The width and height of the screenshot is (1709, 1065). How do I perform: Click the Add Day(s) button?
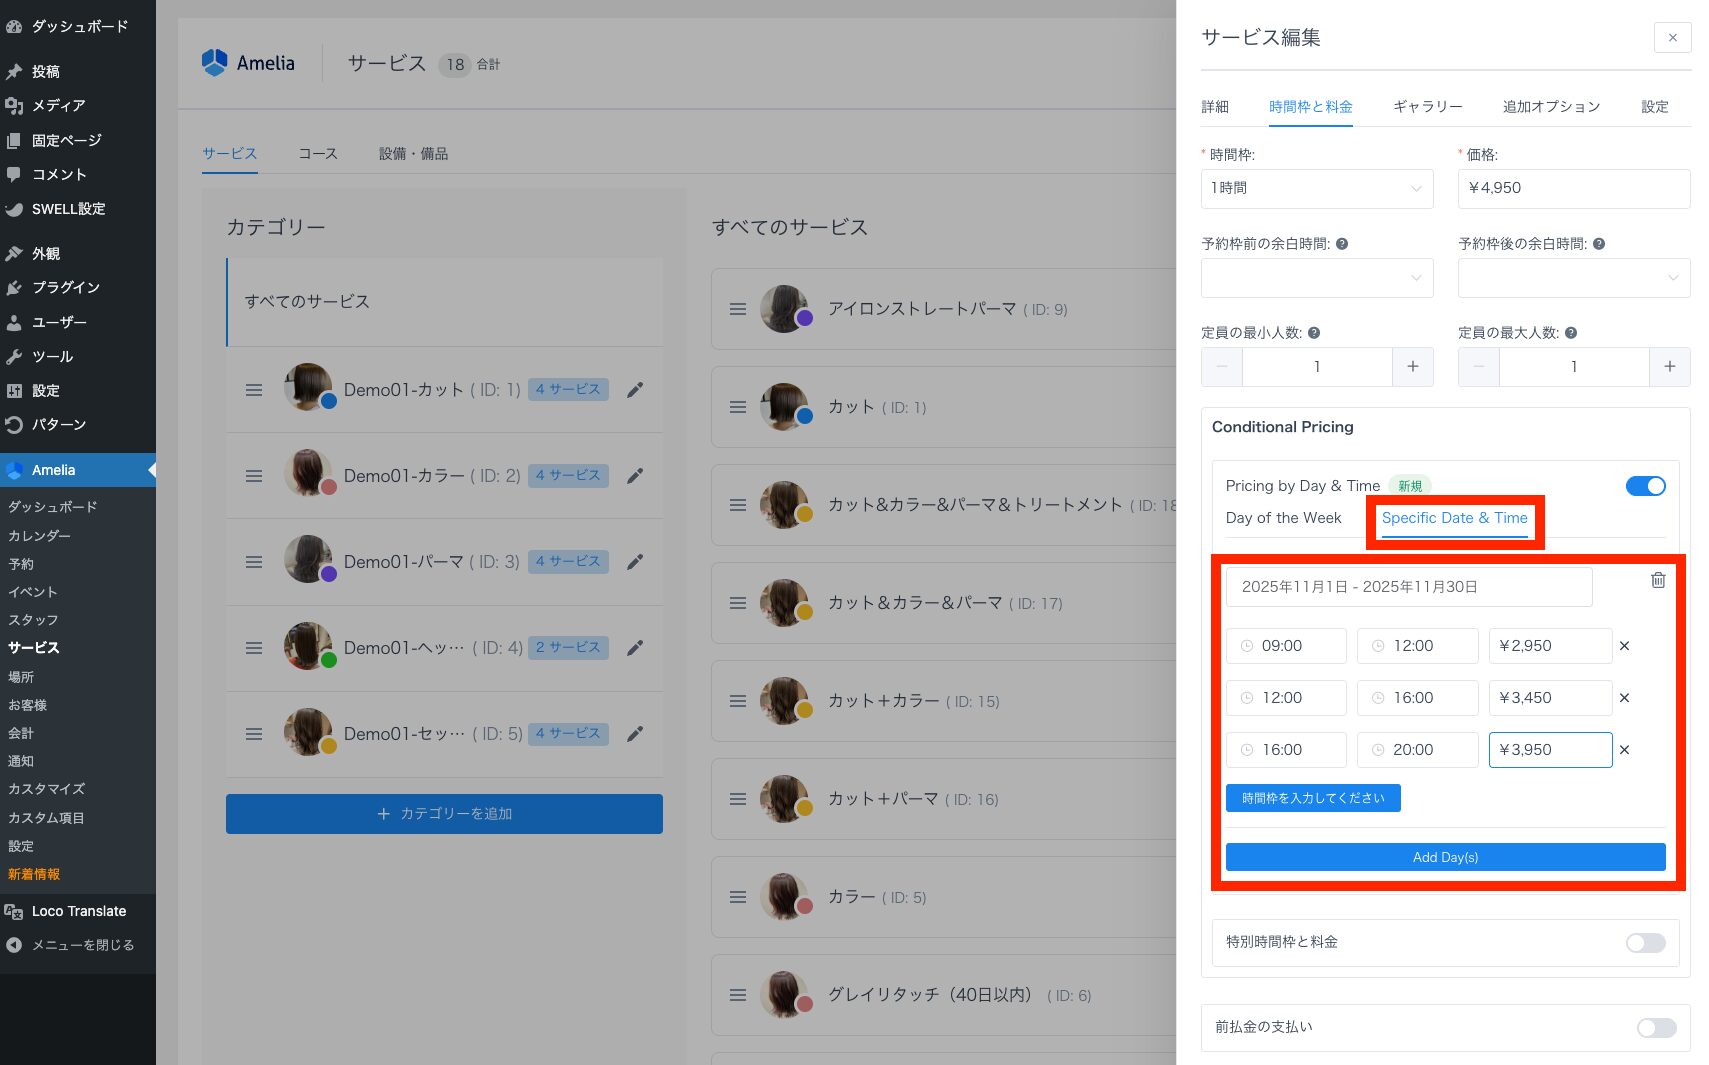tap(1445, 857)
